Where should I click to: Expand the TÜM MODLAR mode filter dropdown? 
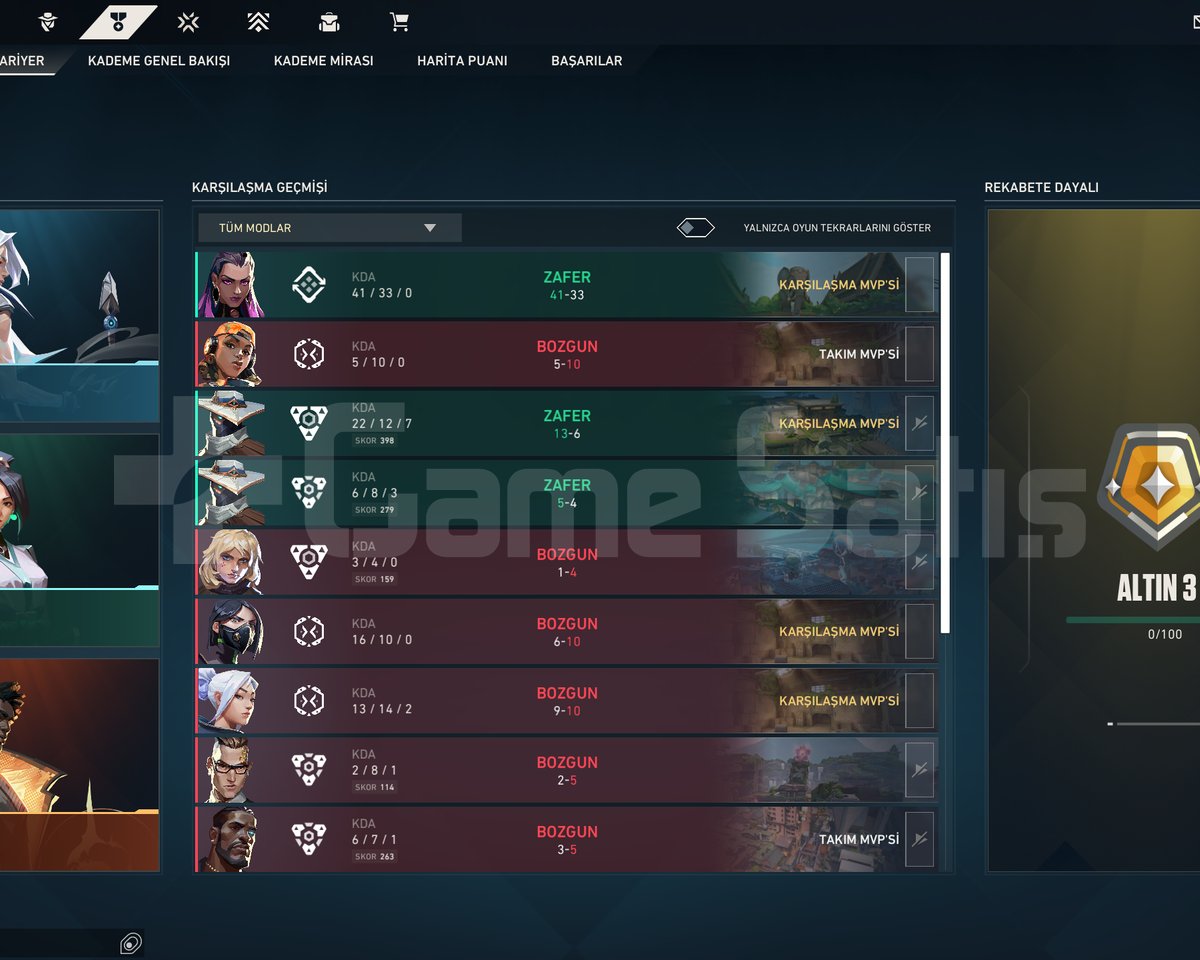click(330, 228)
